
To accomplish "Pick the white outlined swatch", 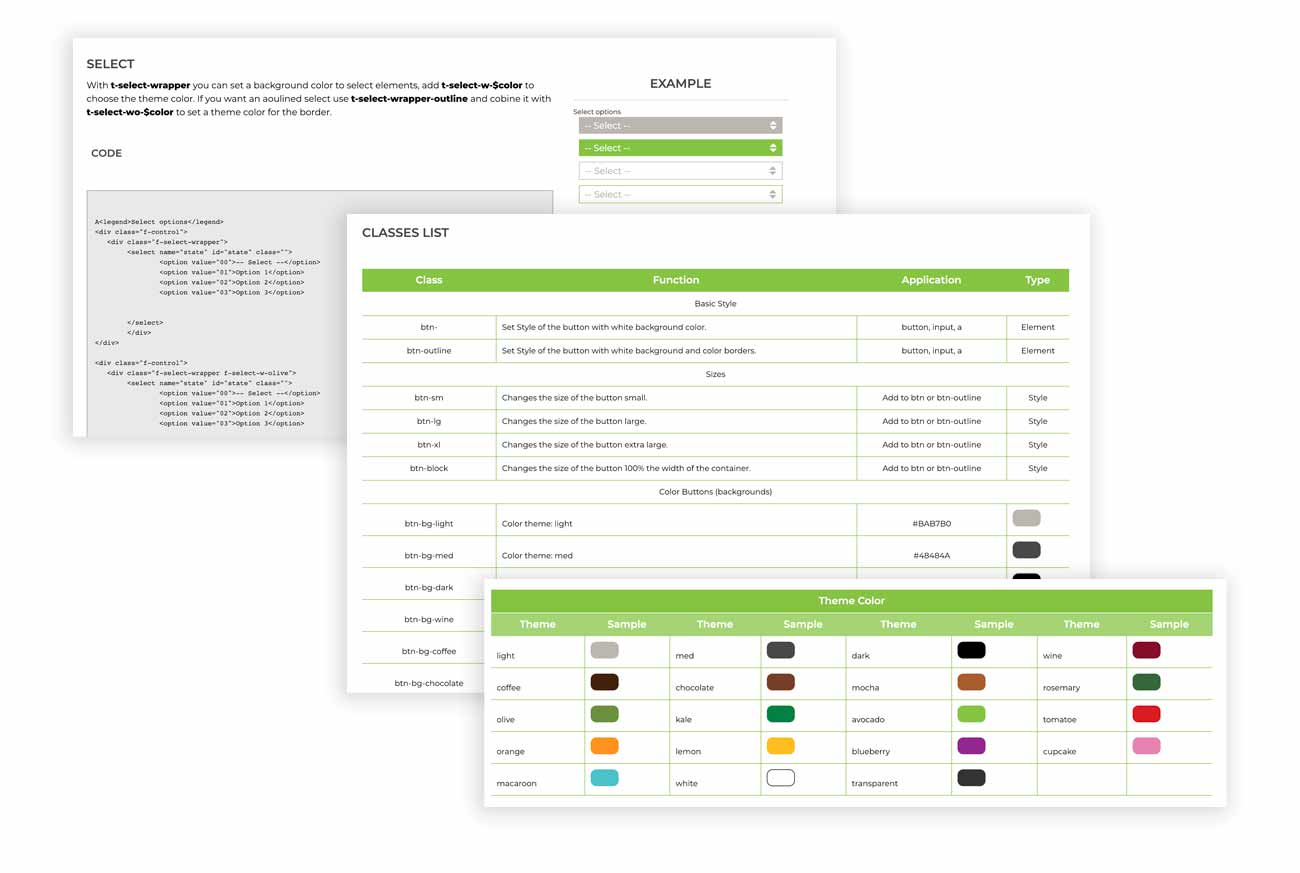I will pyautogui.click(x=780, y=778).
